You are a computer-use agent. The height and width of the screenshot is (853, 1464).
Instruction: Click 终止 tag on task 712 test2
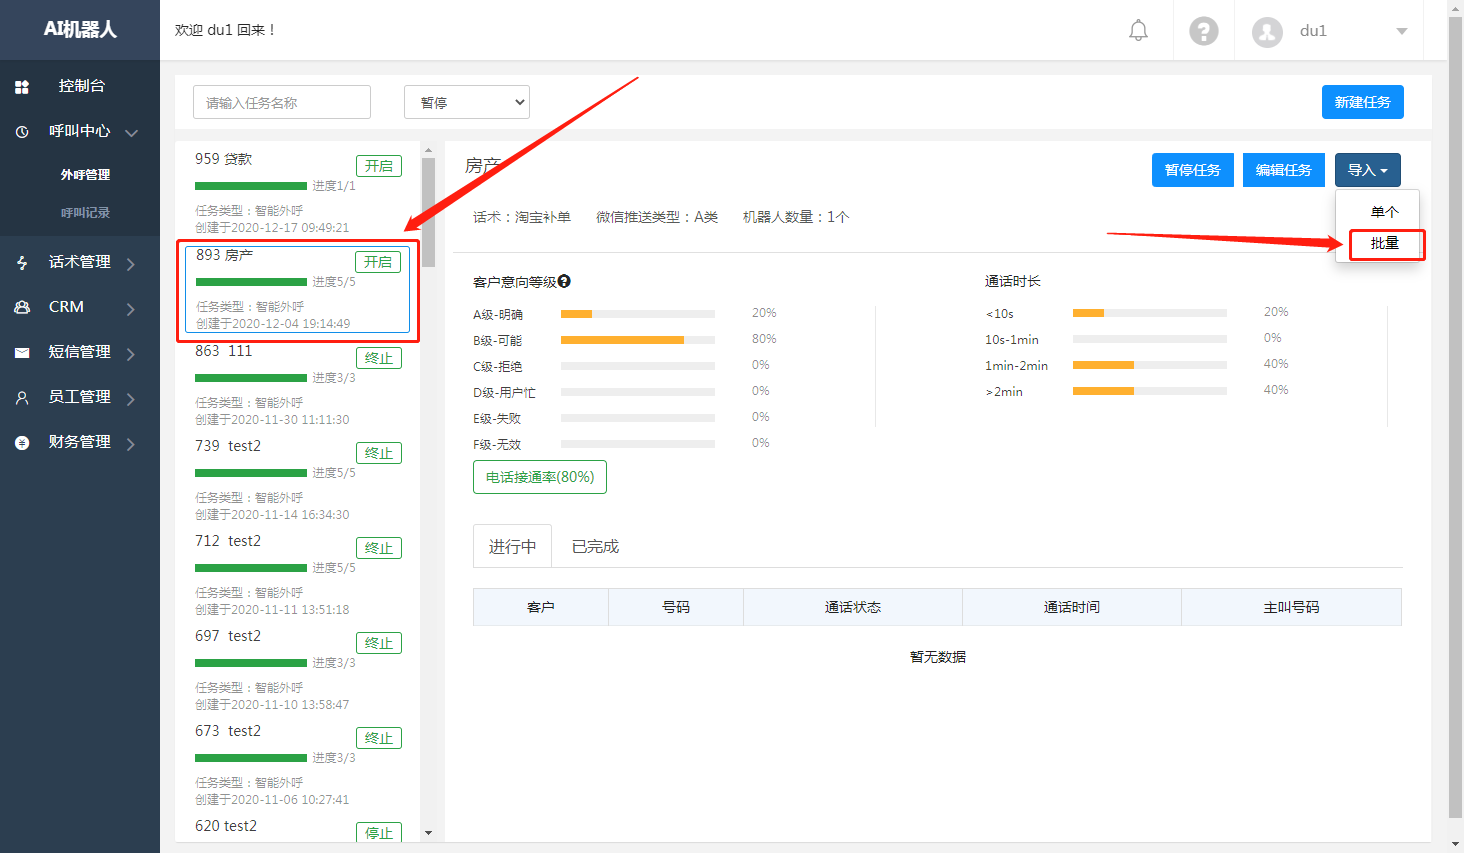(x=379, y=548)
